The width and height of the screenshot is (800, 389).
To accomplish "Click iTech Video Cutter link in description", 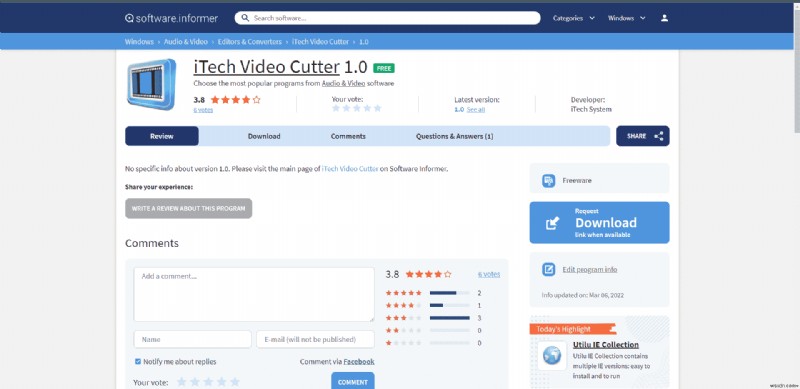I will click(350, 168).
